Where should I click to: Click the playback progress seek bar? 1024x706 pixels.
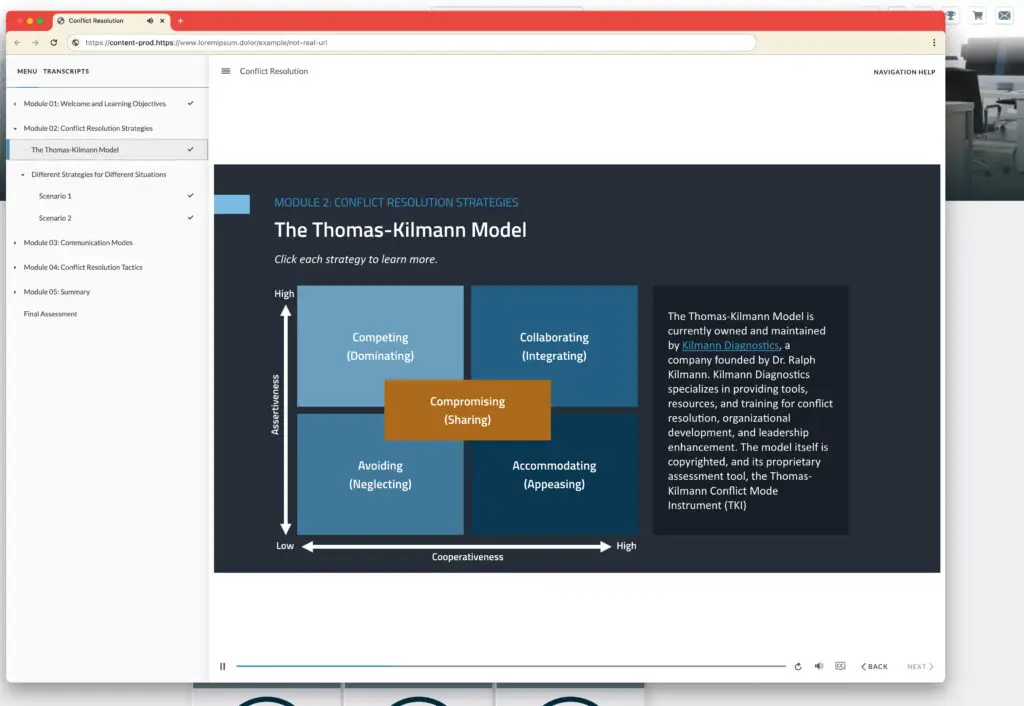point(510,666)
